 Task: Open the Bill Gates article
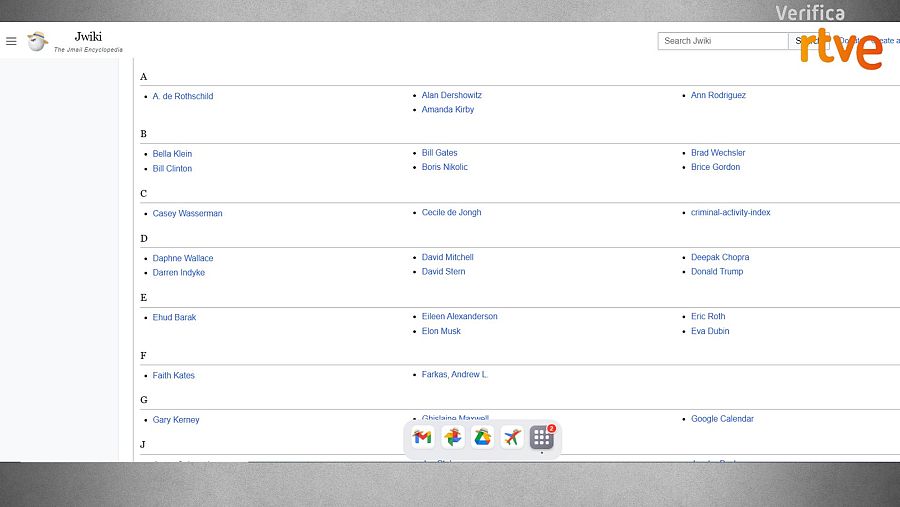click(x=439, y=153)
